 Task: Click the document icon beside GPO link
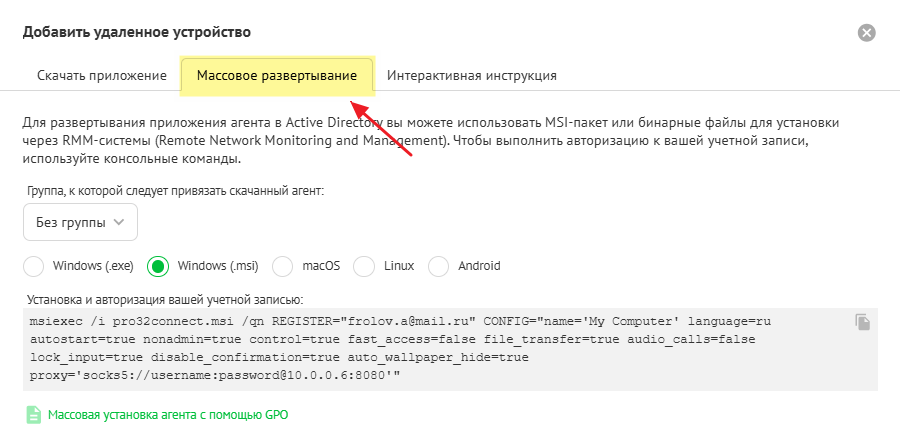click(33, 414)
